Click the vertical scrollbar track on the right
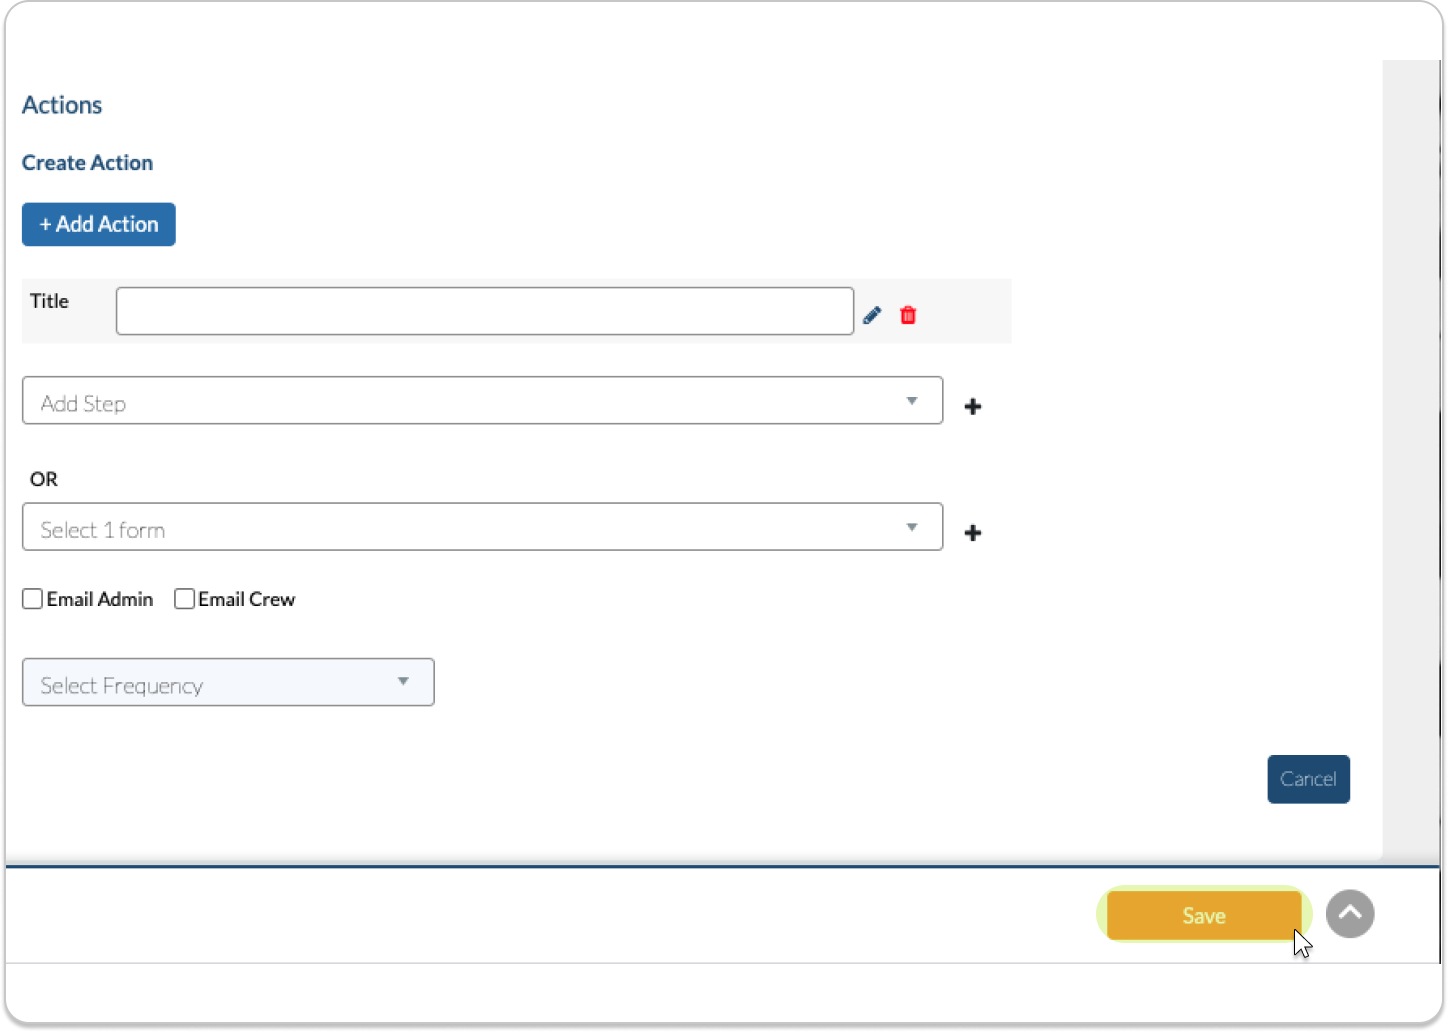1448x1032 pixels. click(1411, 450)
